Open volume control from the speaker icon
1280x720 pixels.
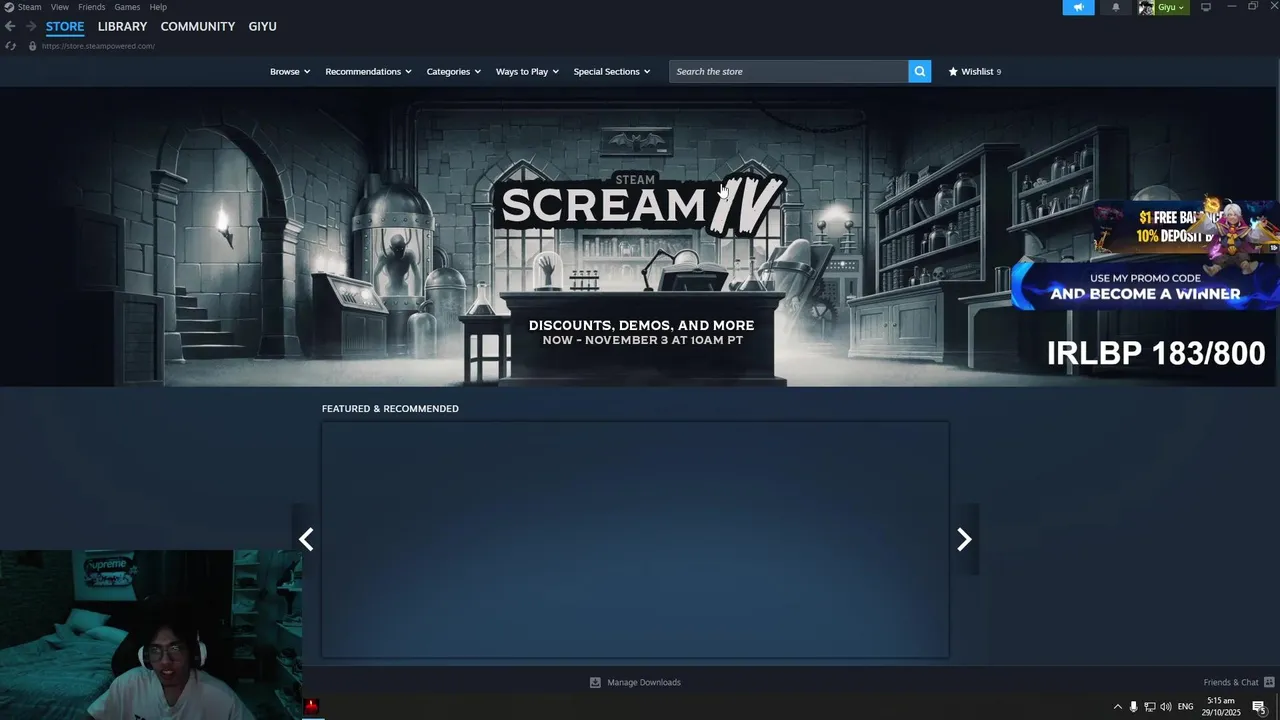tap(1165, 707)
